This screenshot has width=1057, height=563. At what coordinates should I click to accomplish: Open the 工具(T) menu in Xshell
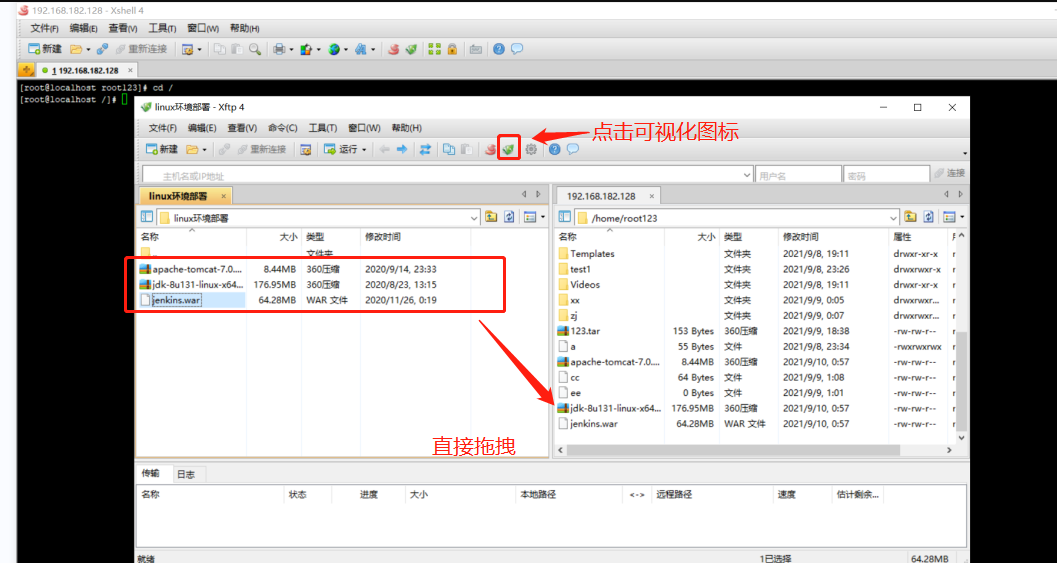point(162,28)
